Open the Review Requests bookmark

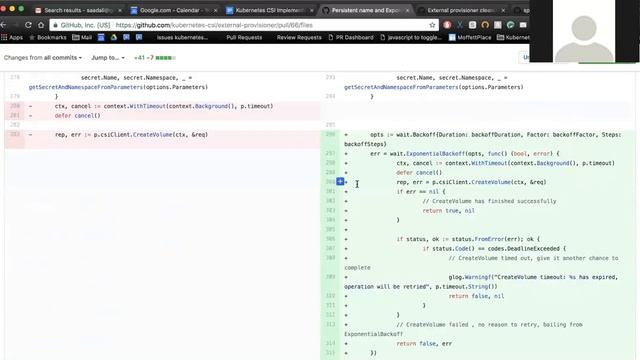point(299,37)
